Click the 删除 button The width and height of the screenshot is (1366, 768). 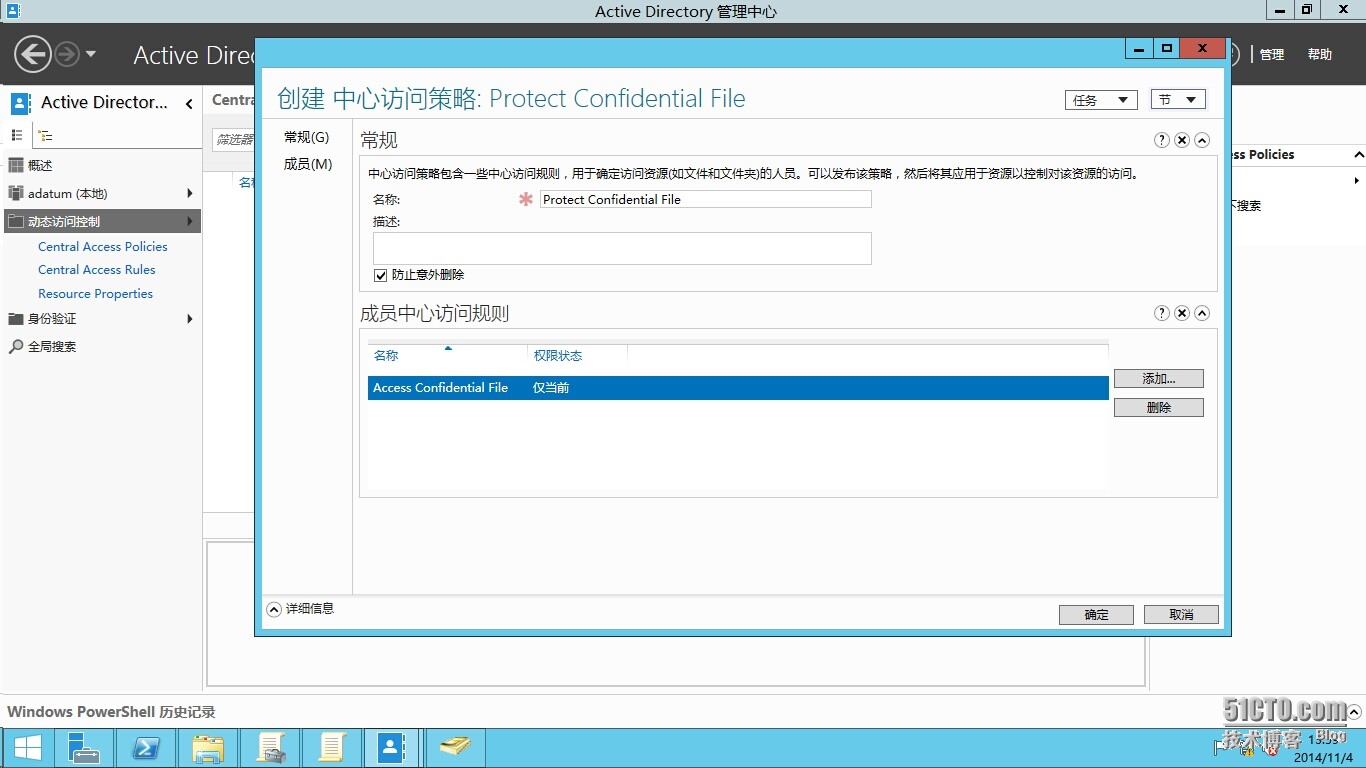(x=1159, y=408)
